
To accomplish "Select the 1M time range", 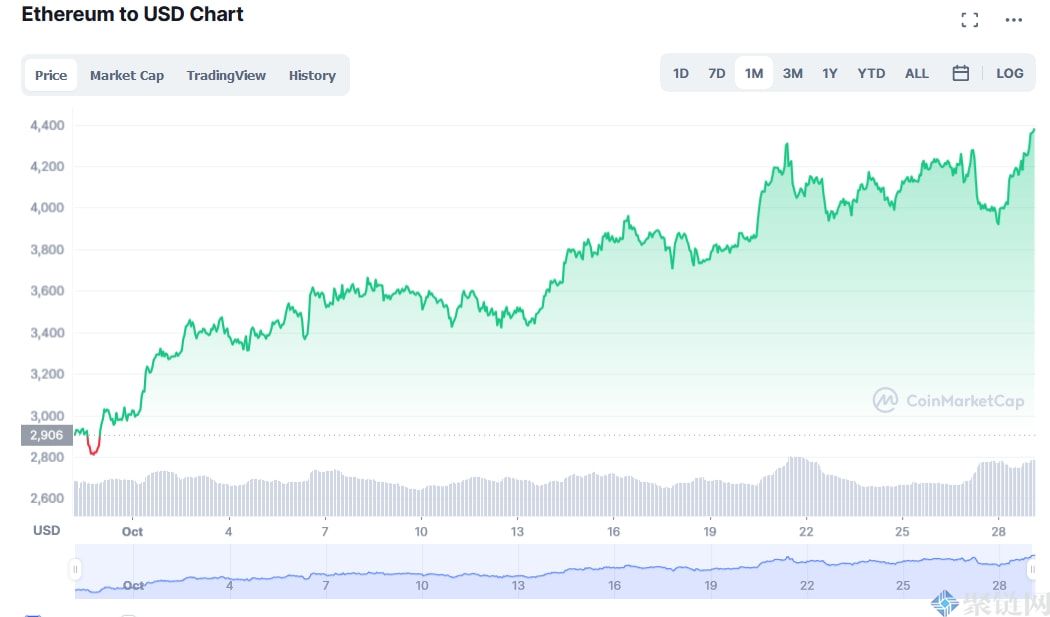I will tap(754, 73).
